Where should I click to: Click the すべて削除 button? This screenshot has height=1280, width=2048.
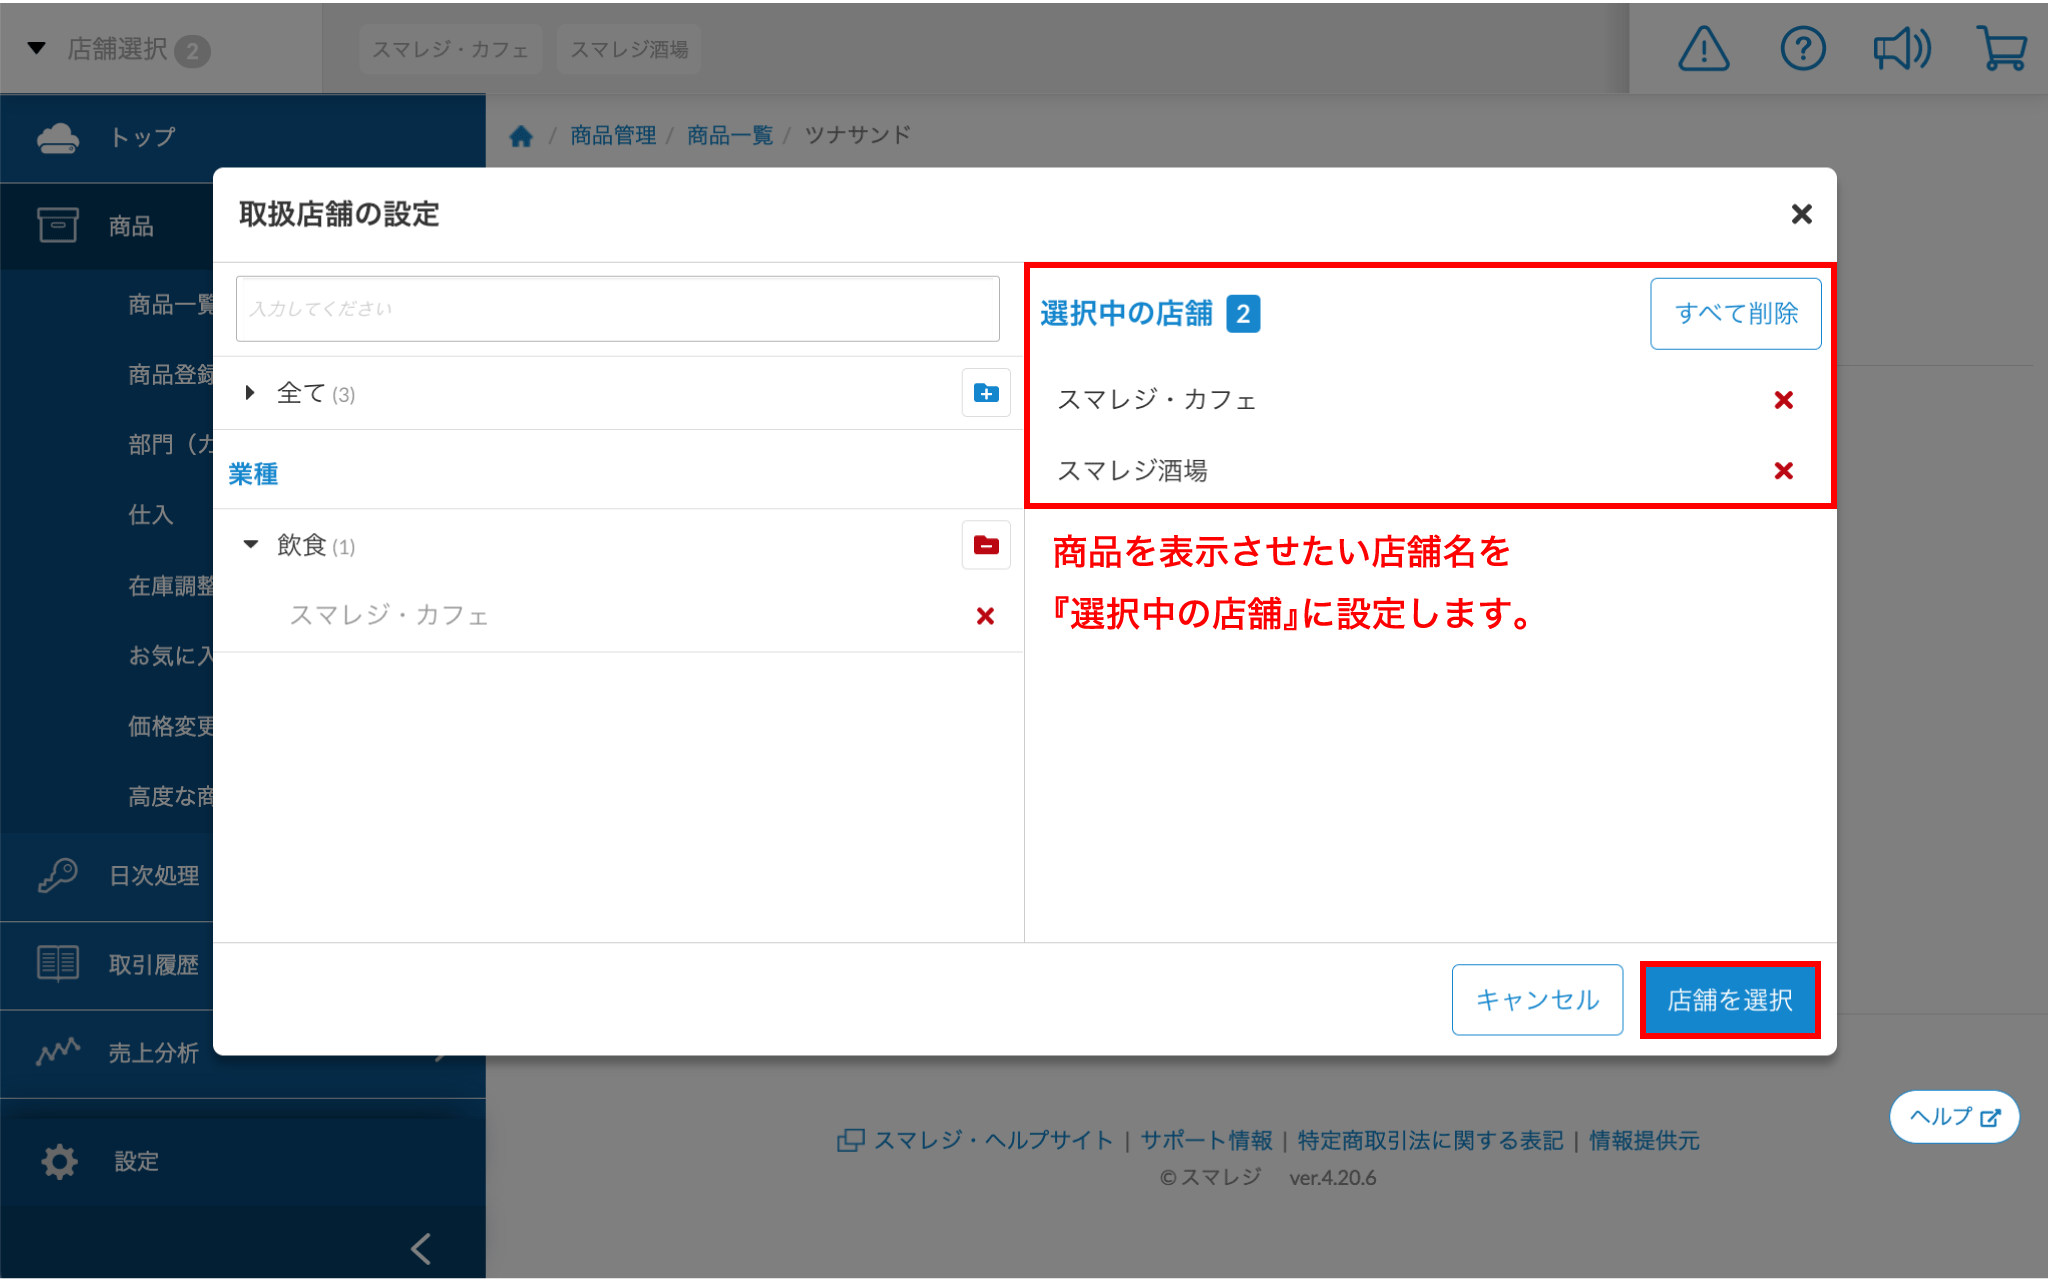[1735, 314]
